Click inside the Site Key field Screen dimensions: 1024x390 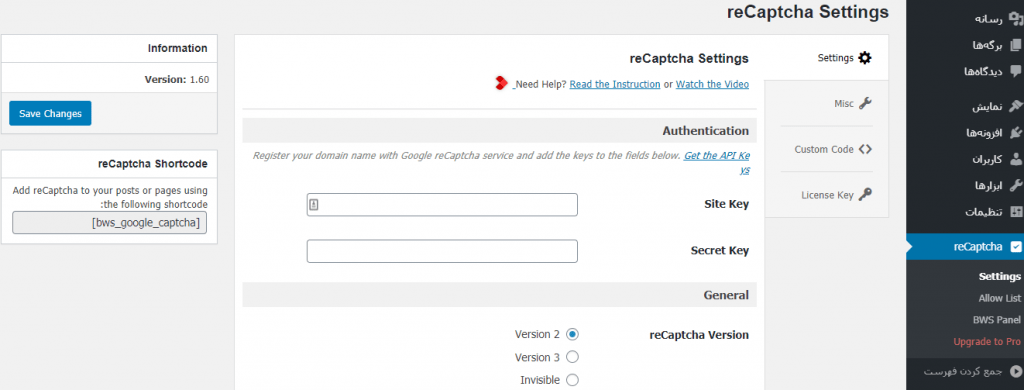coord(442,204)
